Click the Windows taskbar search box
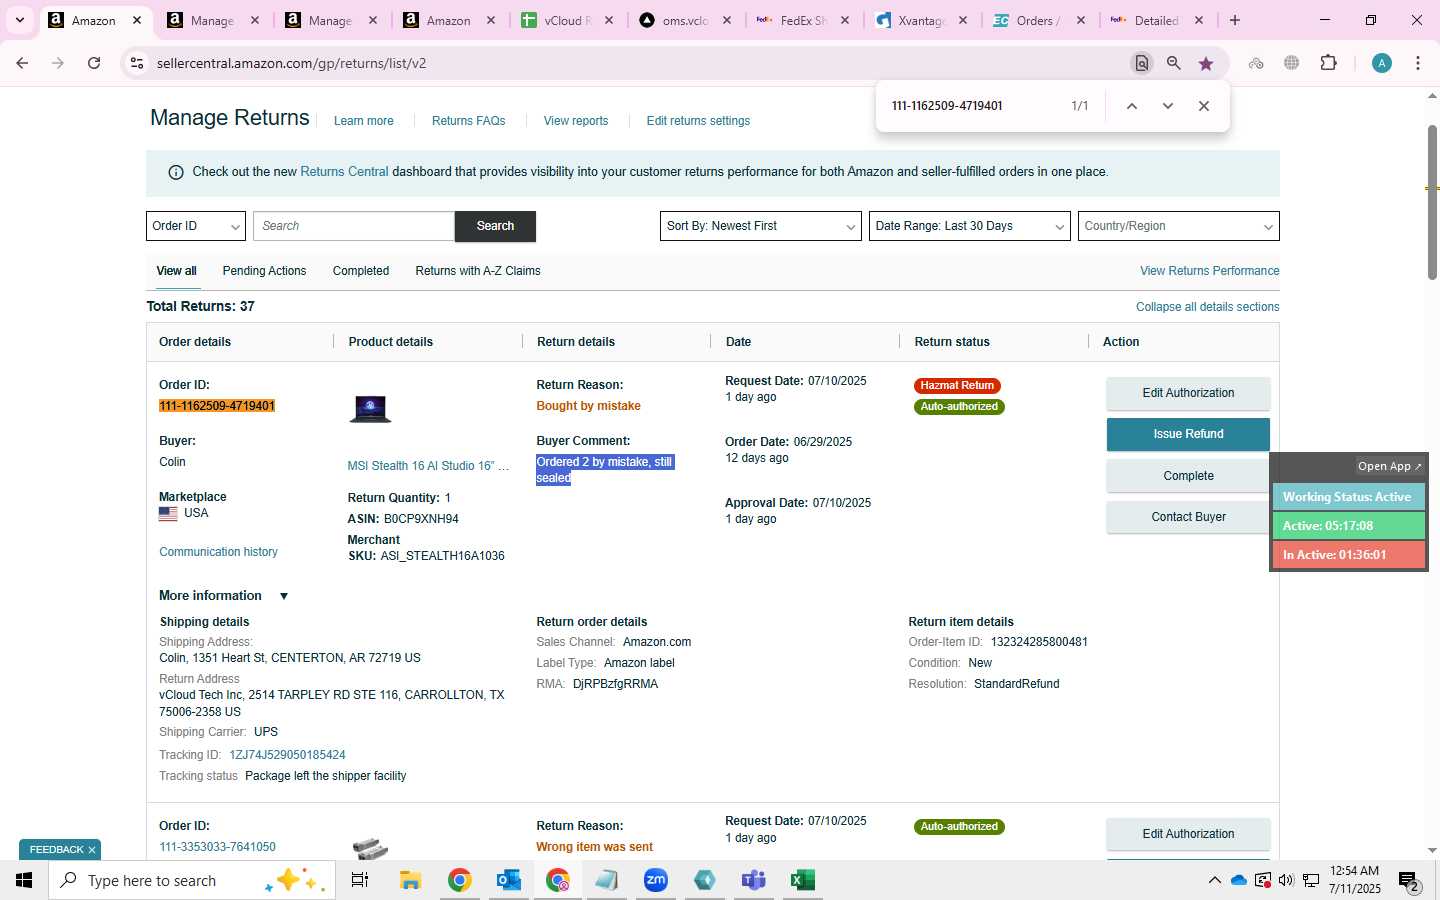Viewport: 1440px width, 900px height. (x=192, y=880)
